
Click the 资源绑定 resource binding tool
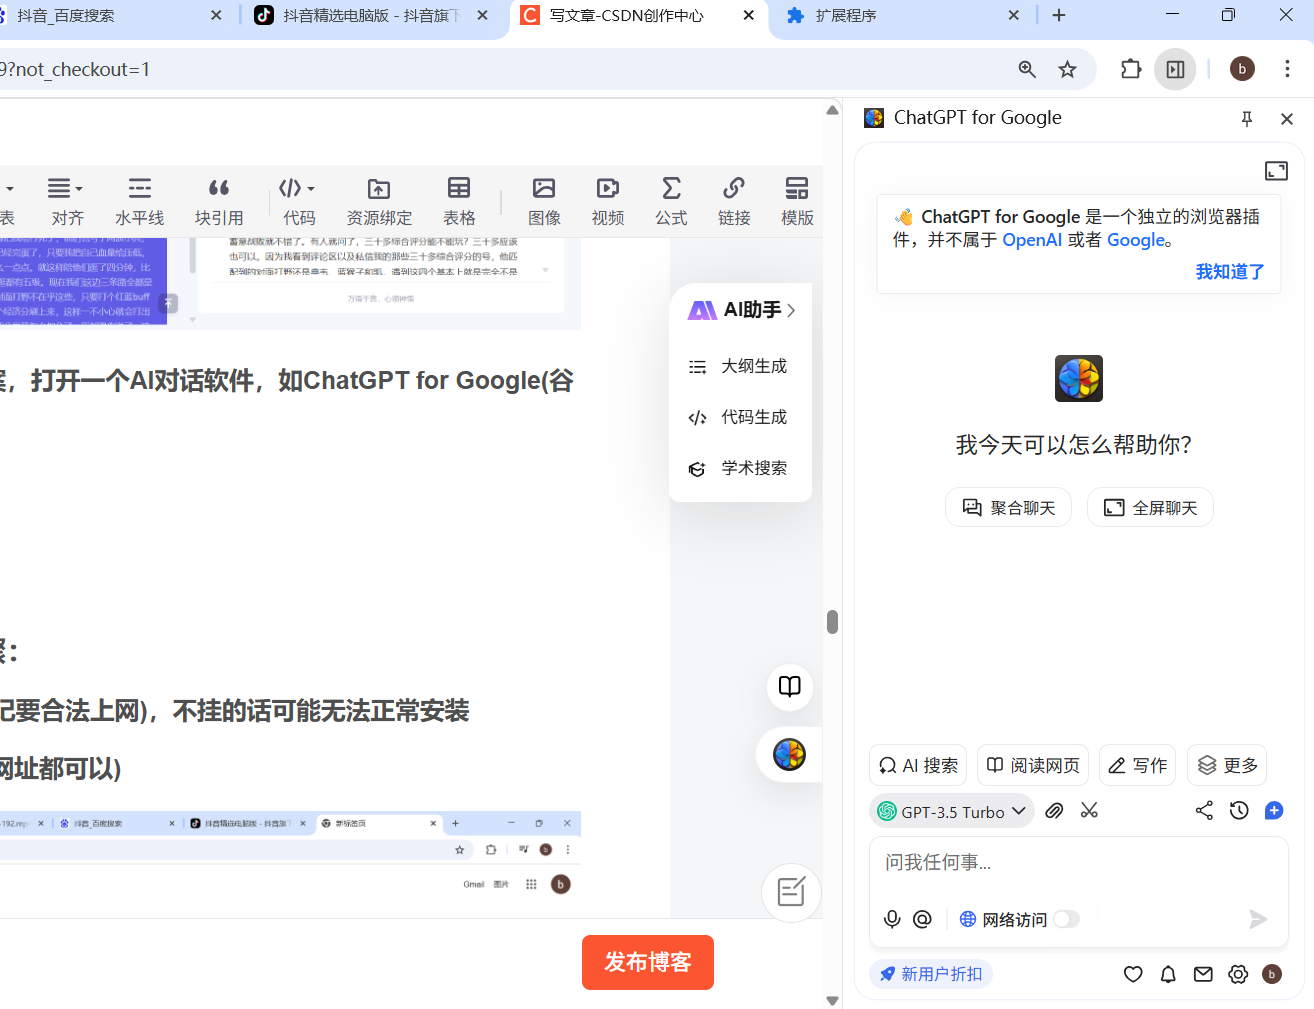pyautogui.click(x=379, y=201)
